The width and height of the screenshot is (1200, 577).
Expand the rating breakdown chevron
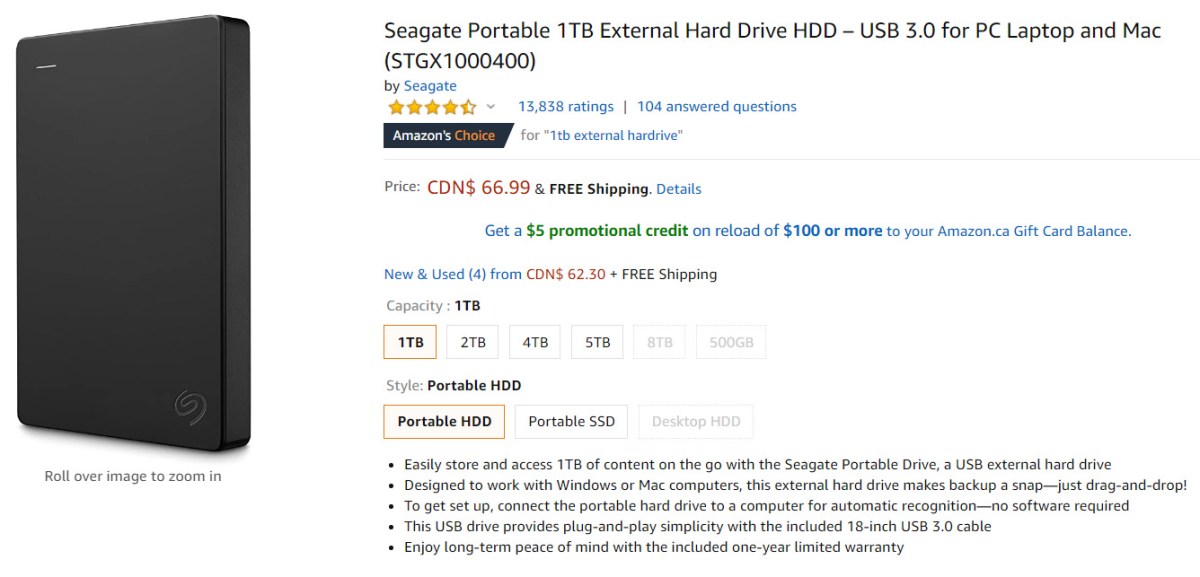(491, 107)
